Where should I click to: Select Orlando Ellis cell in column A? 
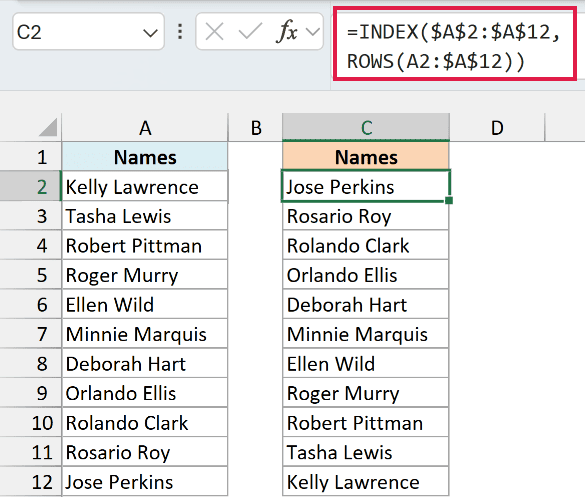click(145, 393)
